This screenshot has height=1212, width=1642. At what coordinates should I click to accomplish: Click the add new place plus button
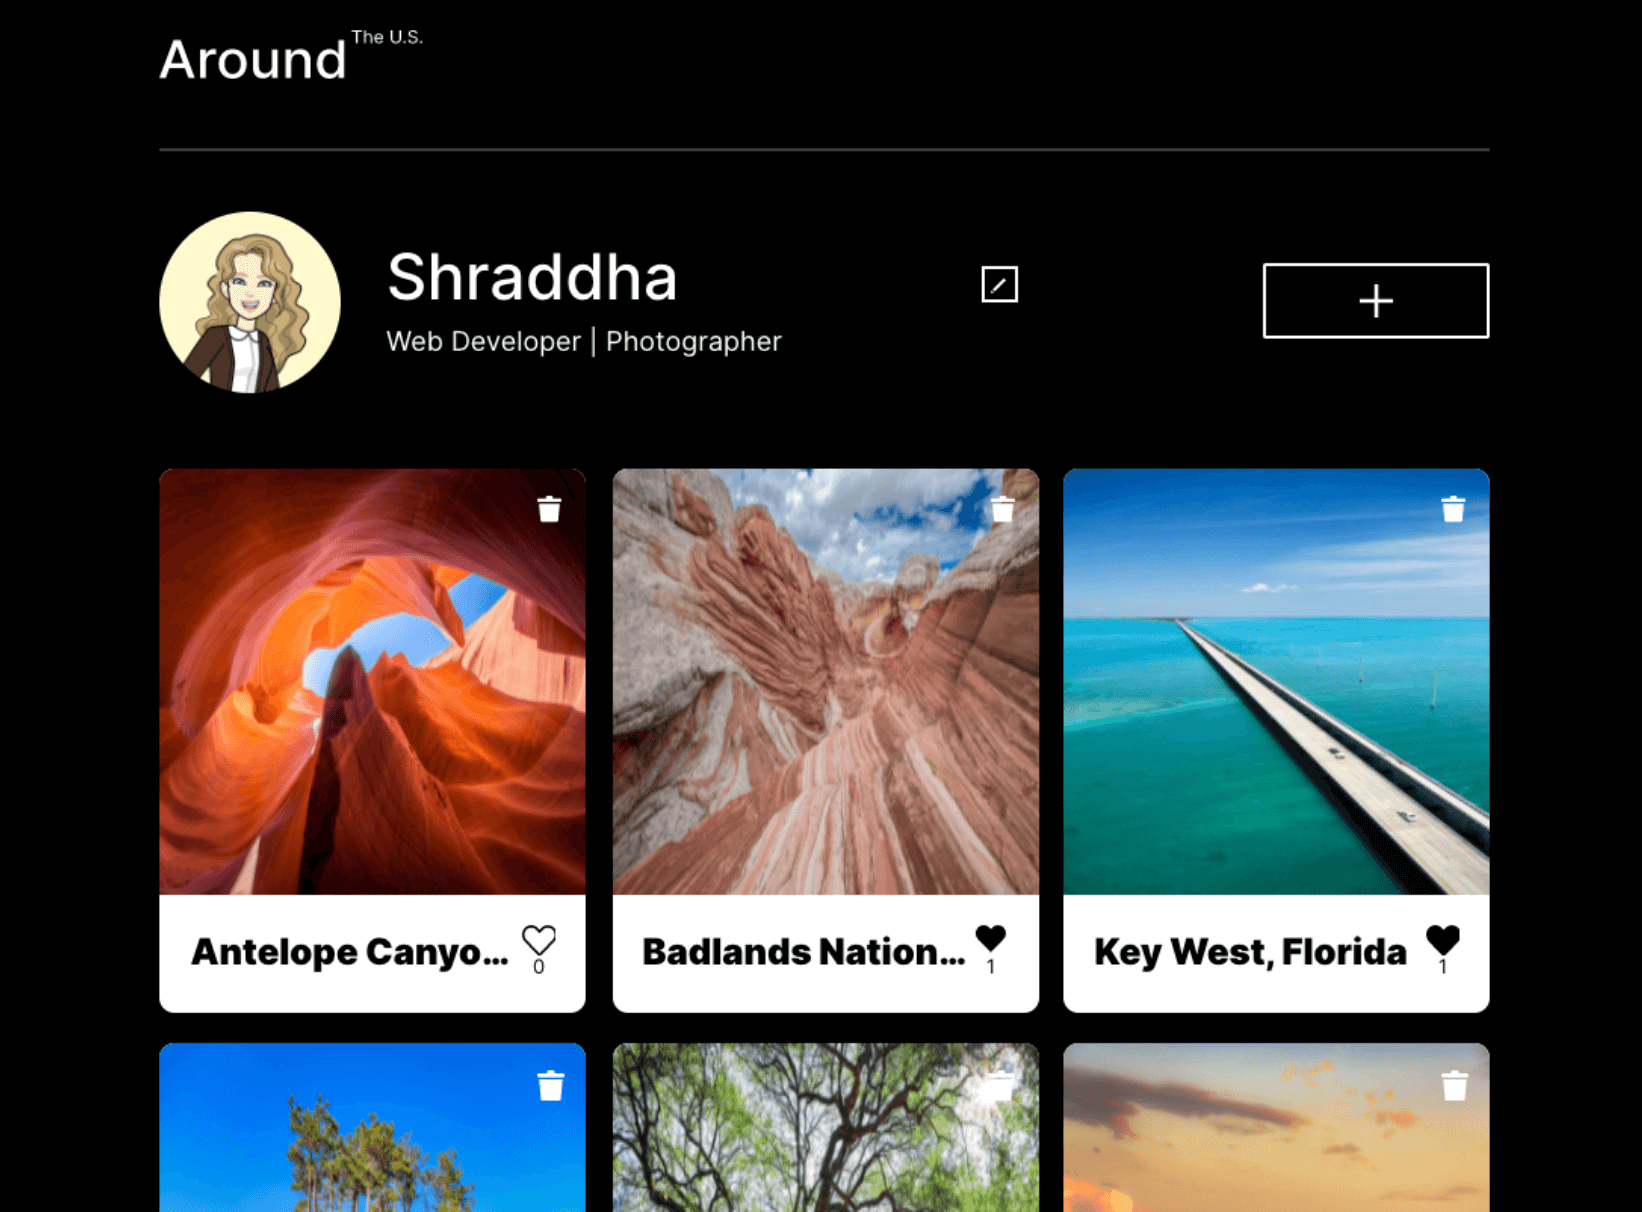(1375, 301)
